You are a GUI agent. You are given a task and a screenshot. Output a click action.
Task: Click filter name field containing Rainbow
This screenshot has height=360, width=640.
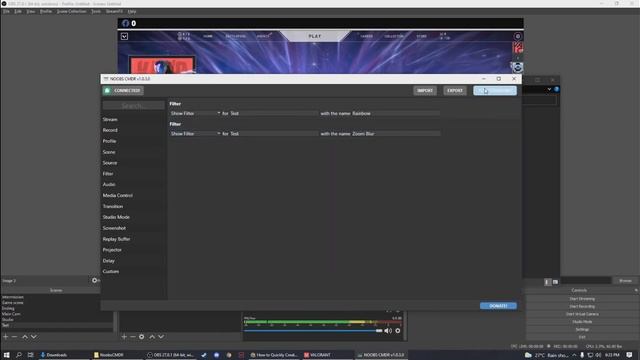coord(396,113)
